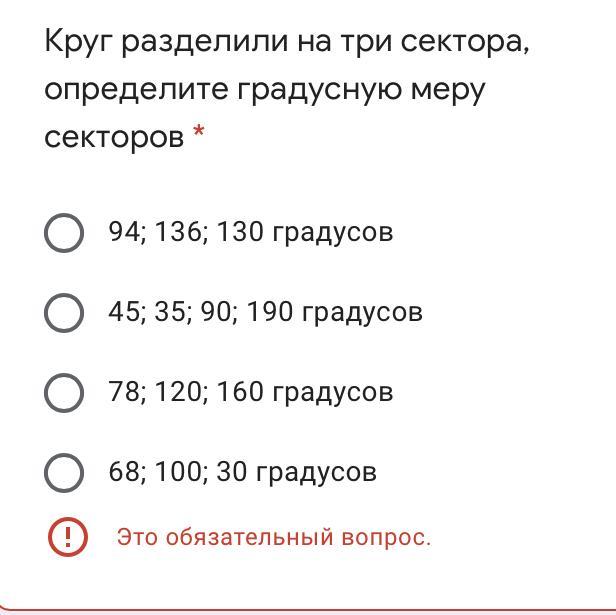616x615 pixels.
Task: Click the label text '94; 136; 130 градусов'
Action: click(x=250, y=232)
